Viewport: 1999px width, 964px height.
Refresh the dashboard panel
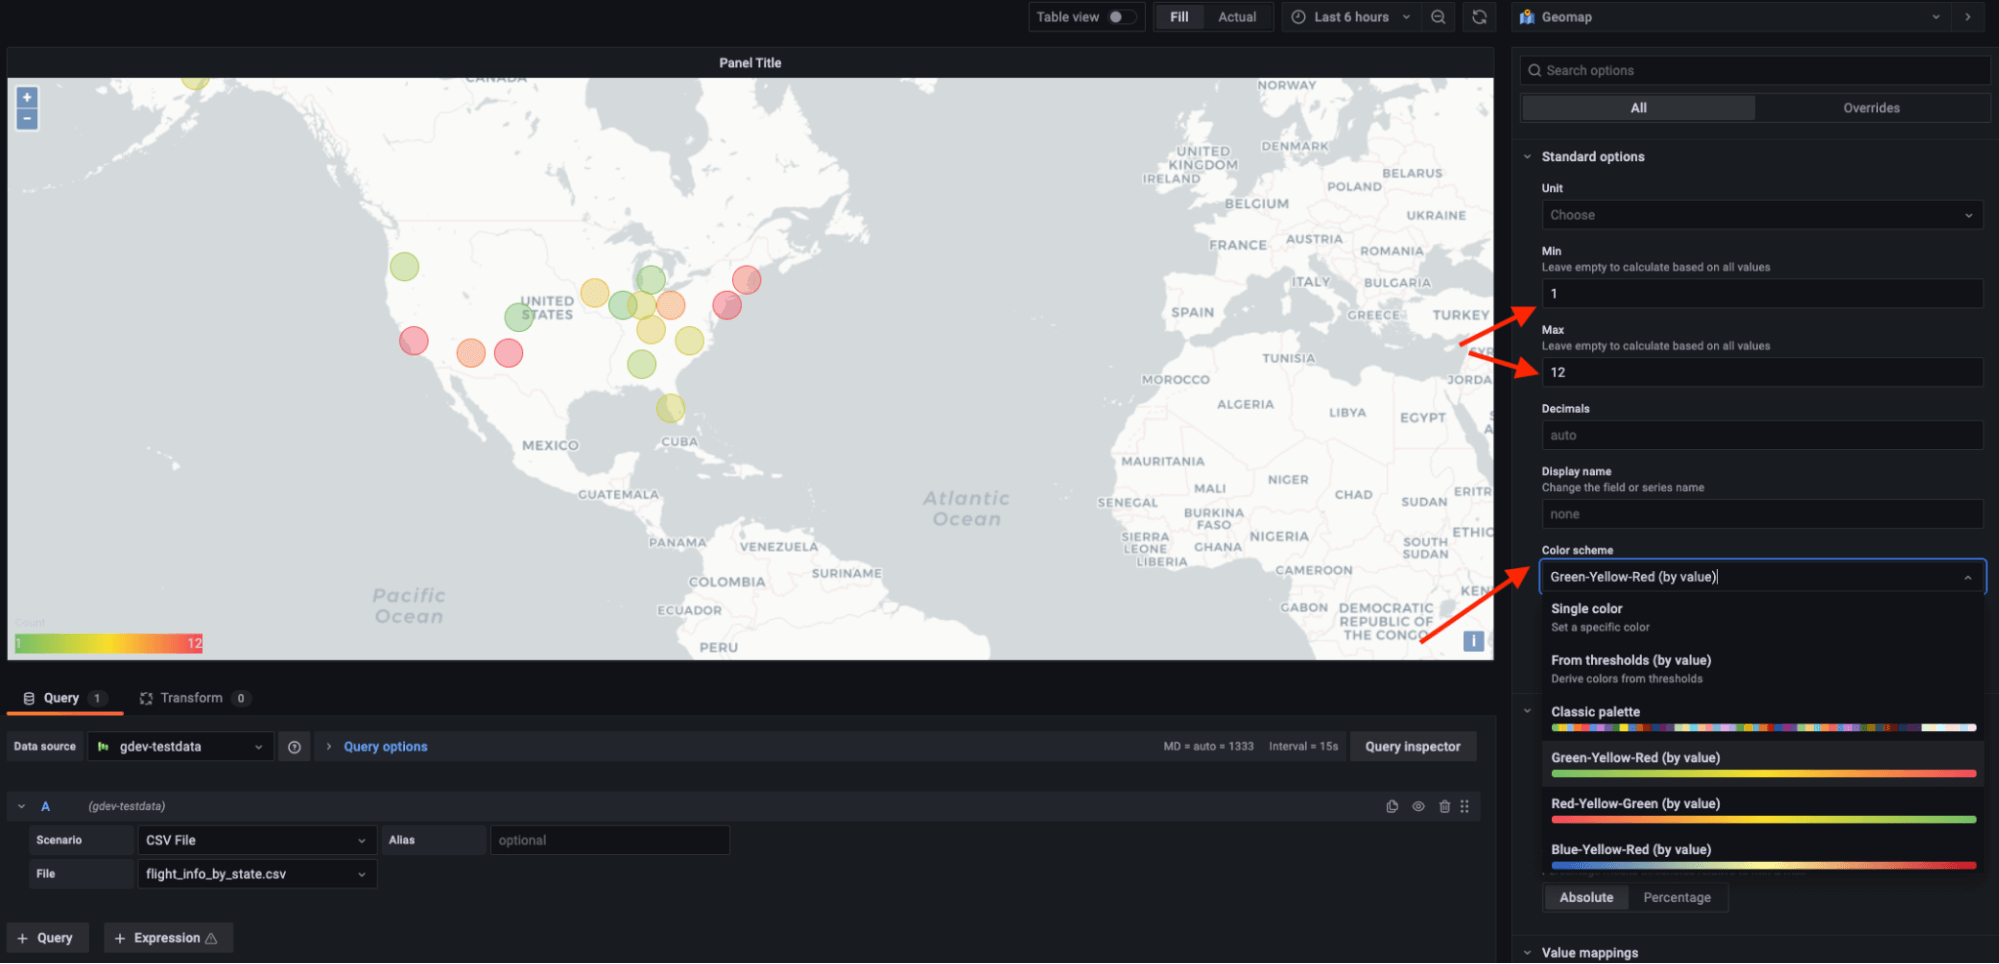tap(1479, 17)
